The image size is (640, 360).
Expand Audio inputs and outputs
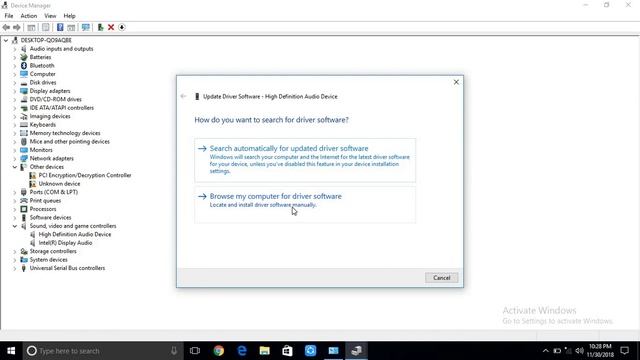[x=15, y=49]
